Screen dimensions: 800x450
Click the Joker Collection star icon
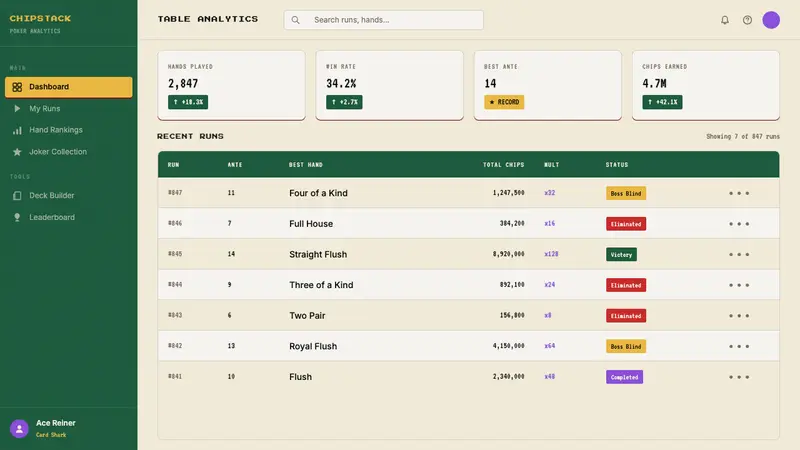click(x=17, y=152)
